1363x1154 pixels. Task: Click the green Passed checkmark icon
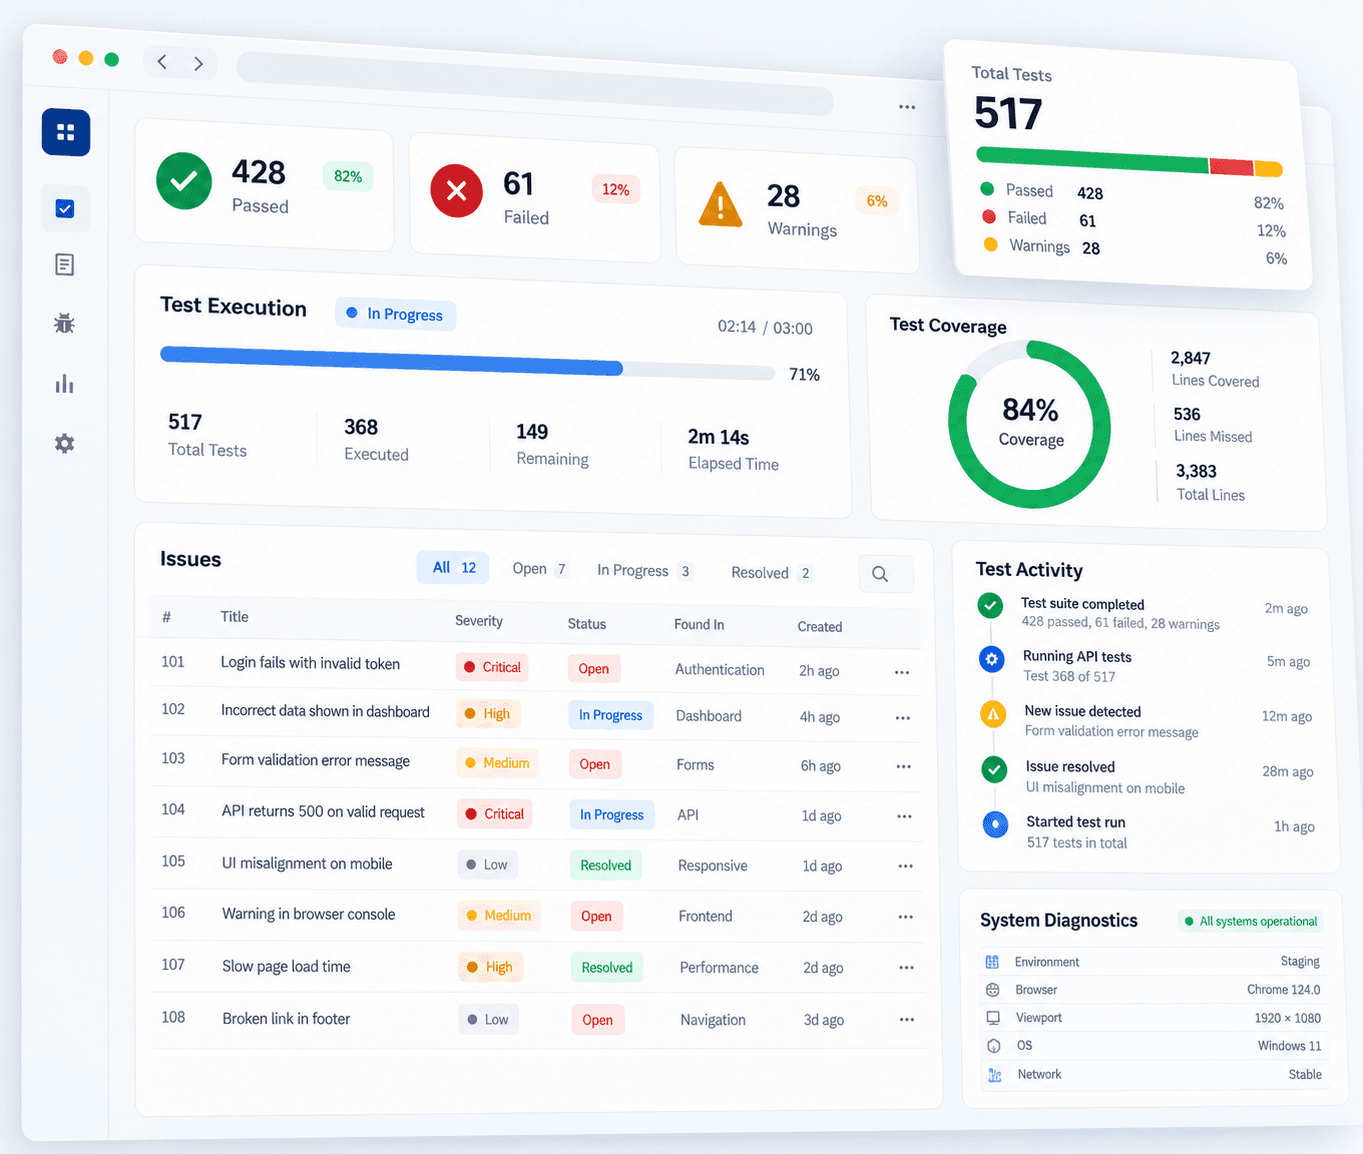184,181
